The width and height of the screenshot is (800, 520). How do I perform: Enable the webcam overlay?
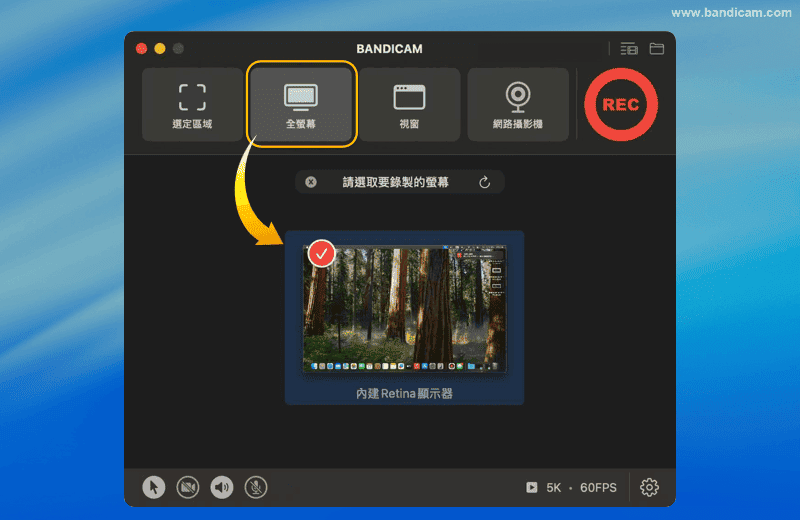point(188,487)
